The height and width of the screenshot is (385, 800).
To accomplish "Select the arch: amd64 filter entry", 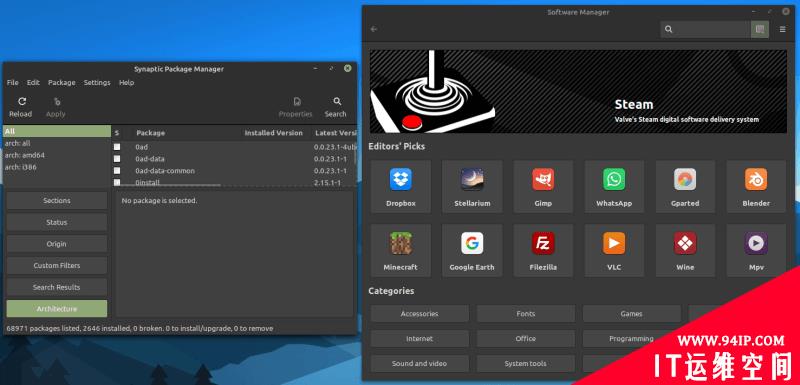I will click(x=57, y=155).
